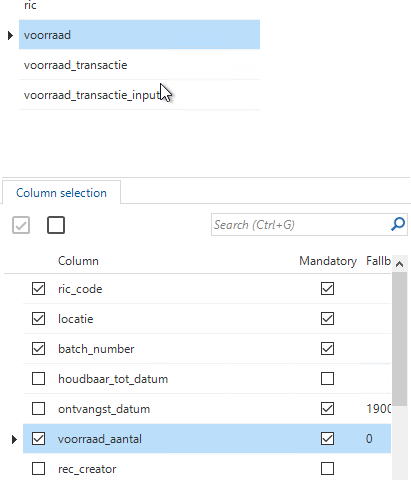Click the scrollbar up arrow
This screenshot has height=480, width=411.
tap(399, 264)
